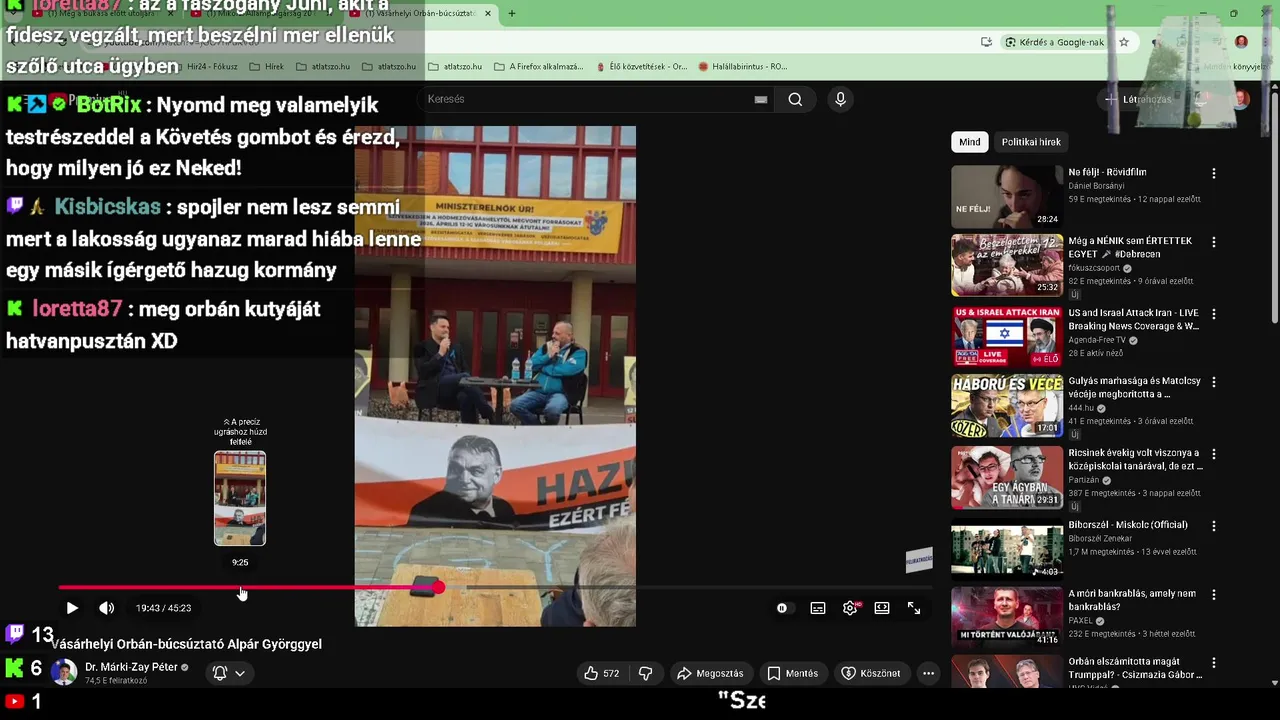Open the Hír24 - Fókusz bookmark
The height and width of the screenshot is (720, 1280).
(212, 67)
